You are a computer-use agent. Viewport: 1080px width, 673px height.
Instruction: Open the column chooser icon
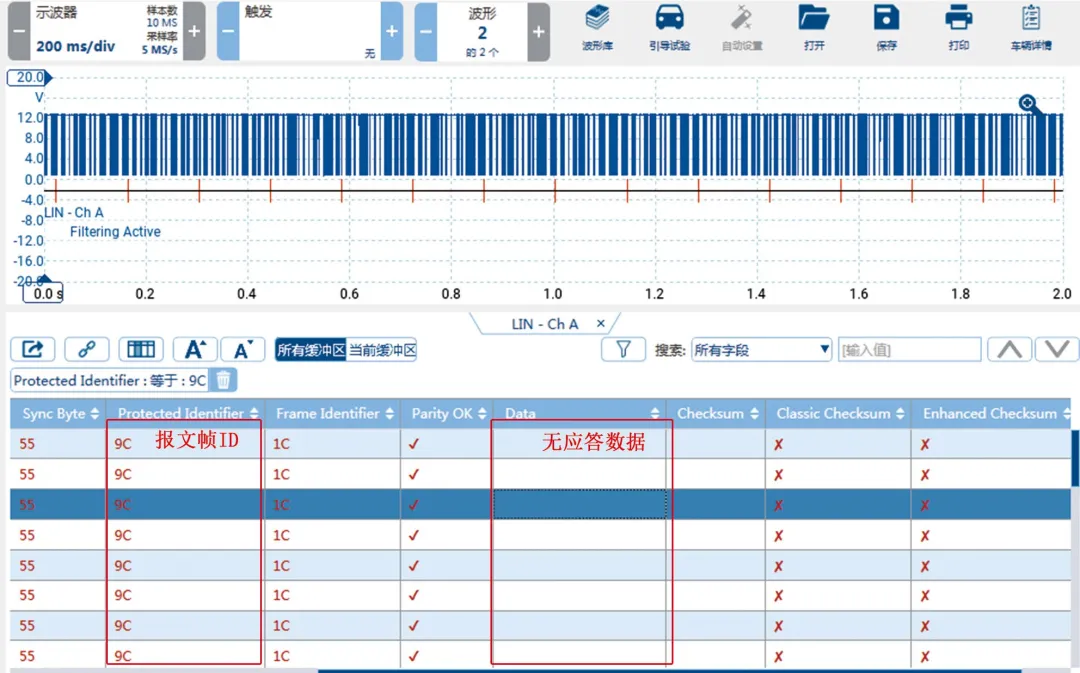(x=141, y=349)
